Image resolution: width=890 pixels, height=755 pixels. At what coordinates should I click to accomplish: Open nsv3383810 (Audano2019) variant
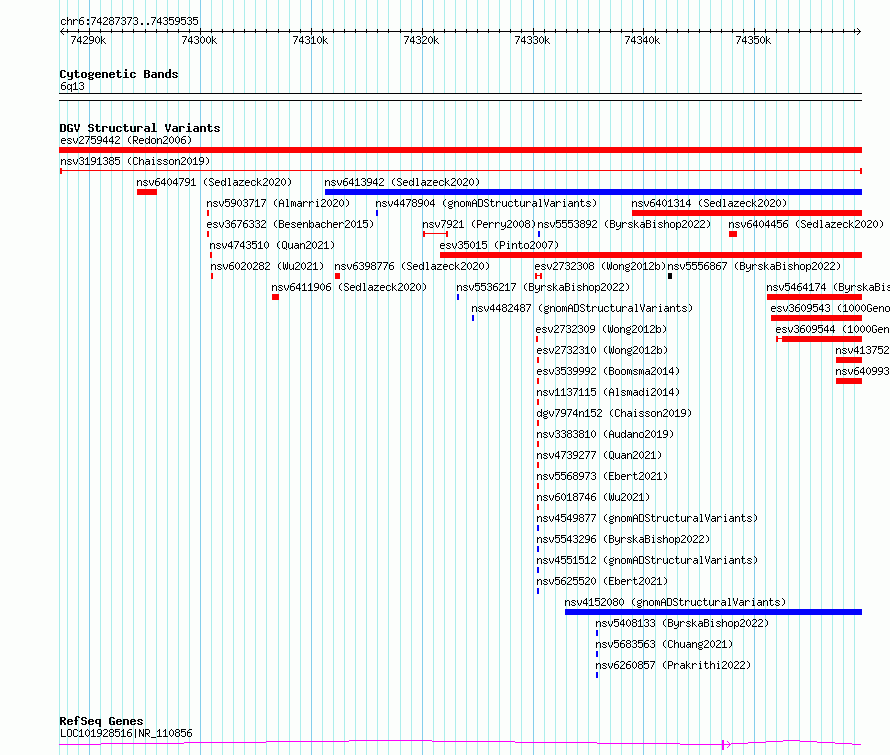click(x=605, y=434)
